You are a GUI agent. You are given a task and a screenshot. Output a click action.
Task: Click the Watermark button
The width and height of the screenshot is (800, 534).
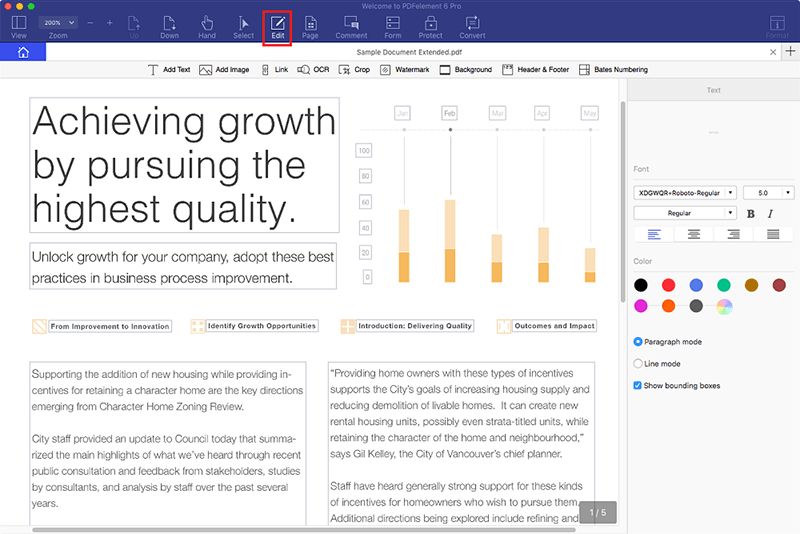coord(404,70)
